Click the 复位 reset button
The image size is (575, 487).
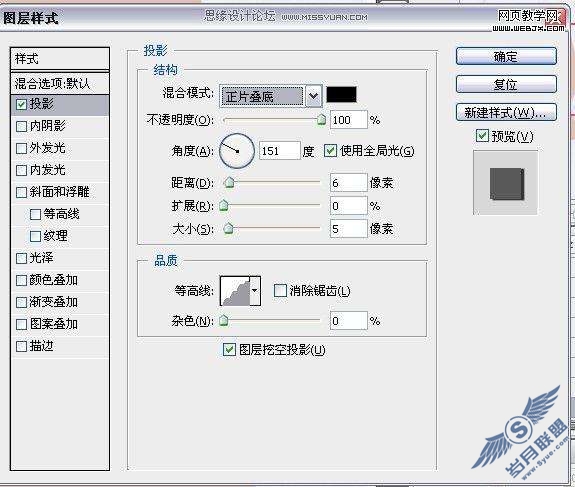click(x=506, y=84)
